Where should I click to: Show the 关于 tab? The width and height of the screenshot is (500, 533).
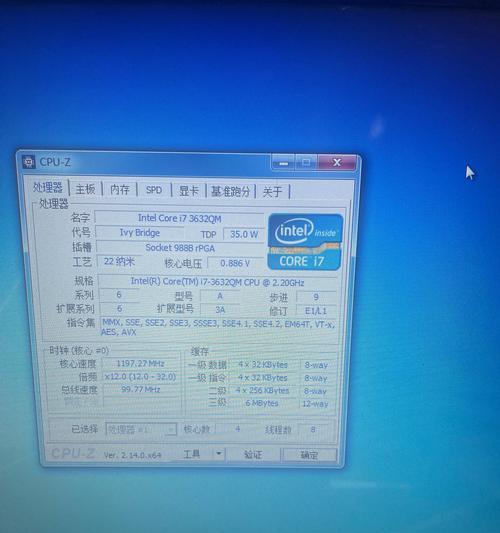[273, 192]
